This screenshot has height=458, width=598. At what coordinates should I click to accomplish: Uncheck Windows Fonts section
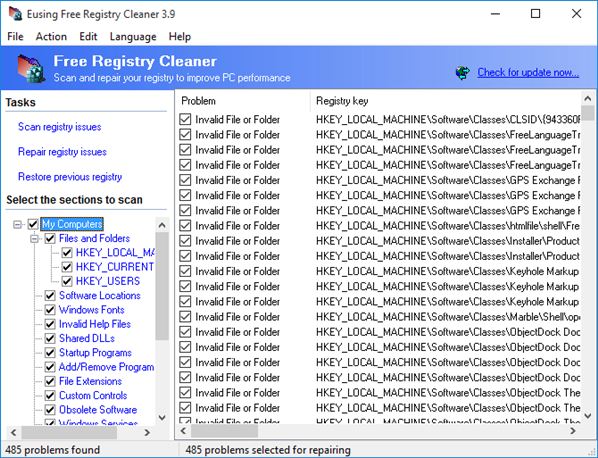point(50,310)
